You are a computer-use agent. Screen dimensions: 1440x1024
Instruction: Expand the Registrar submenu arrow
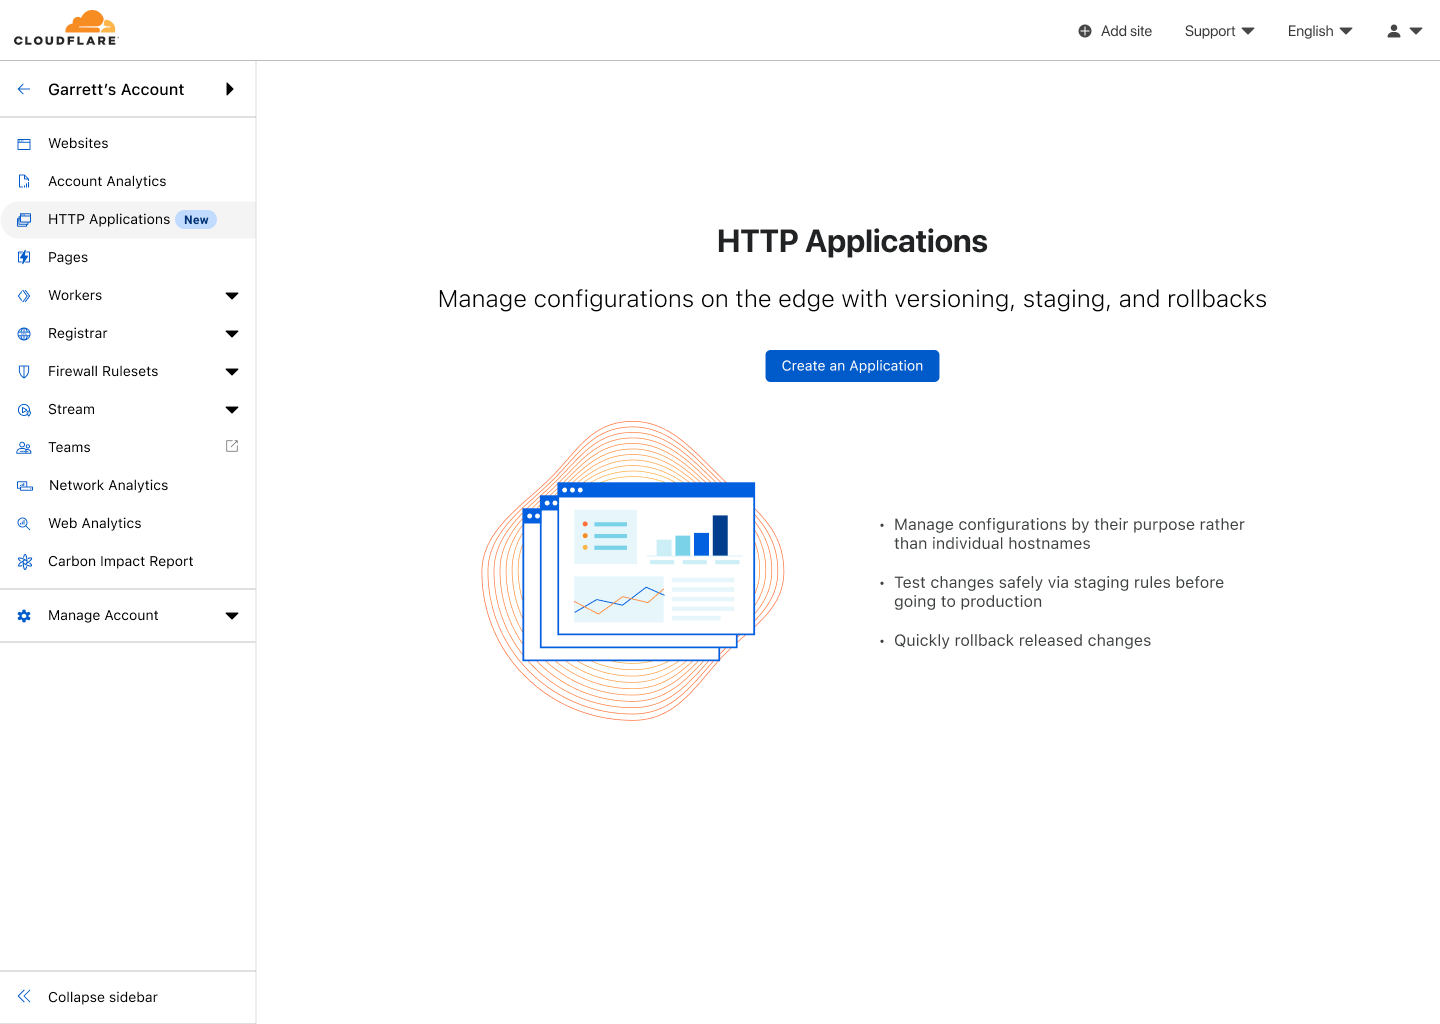click(x=232, y=334)
